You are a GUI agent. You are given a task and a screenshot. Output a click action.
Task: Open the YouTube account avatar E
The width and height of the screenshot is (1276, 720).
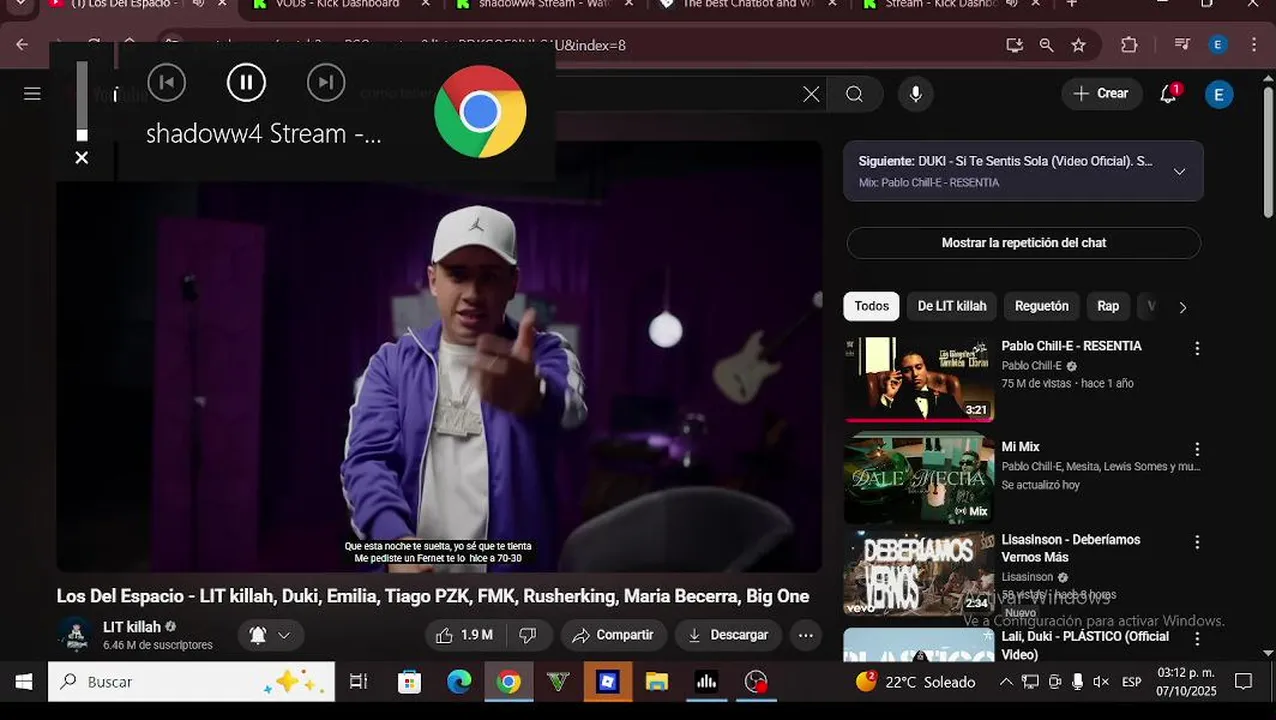tap(1218, 94)
